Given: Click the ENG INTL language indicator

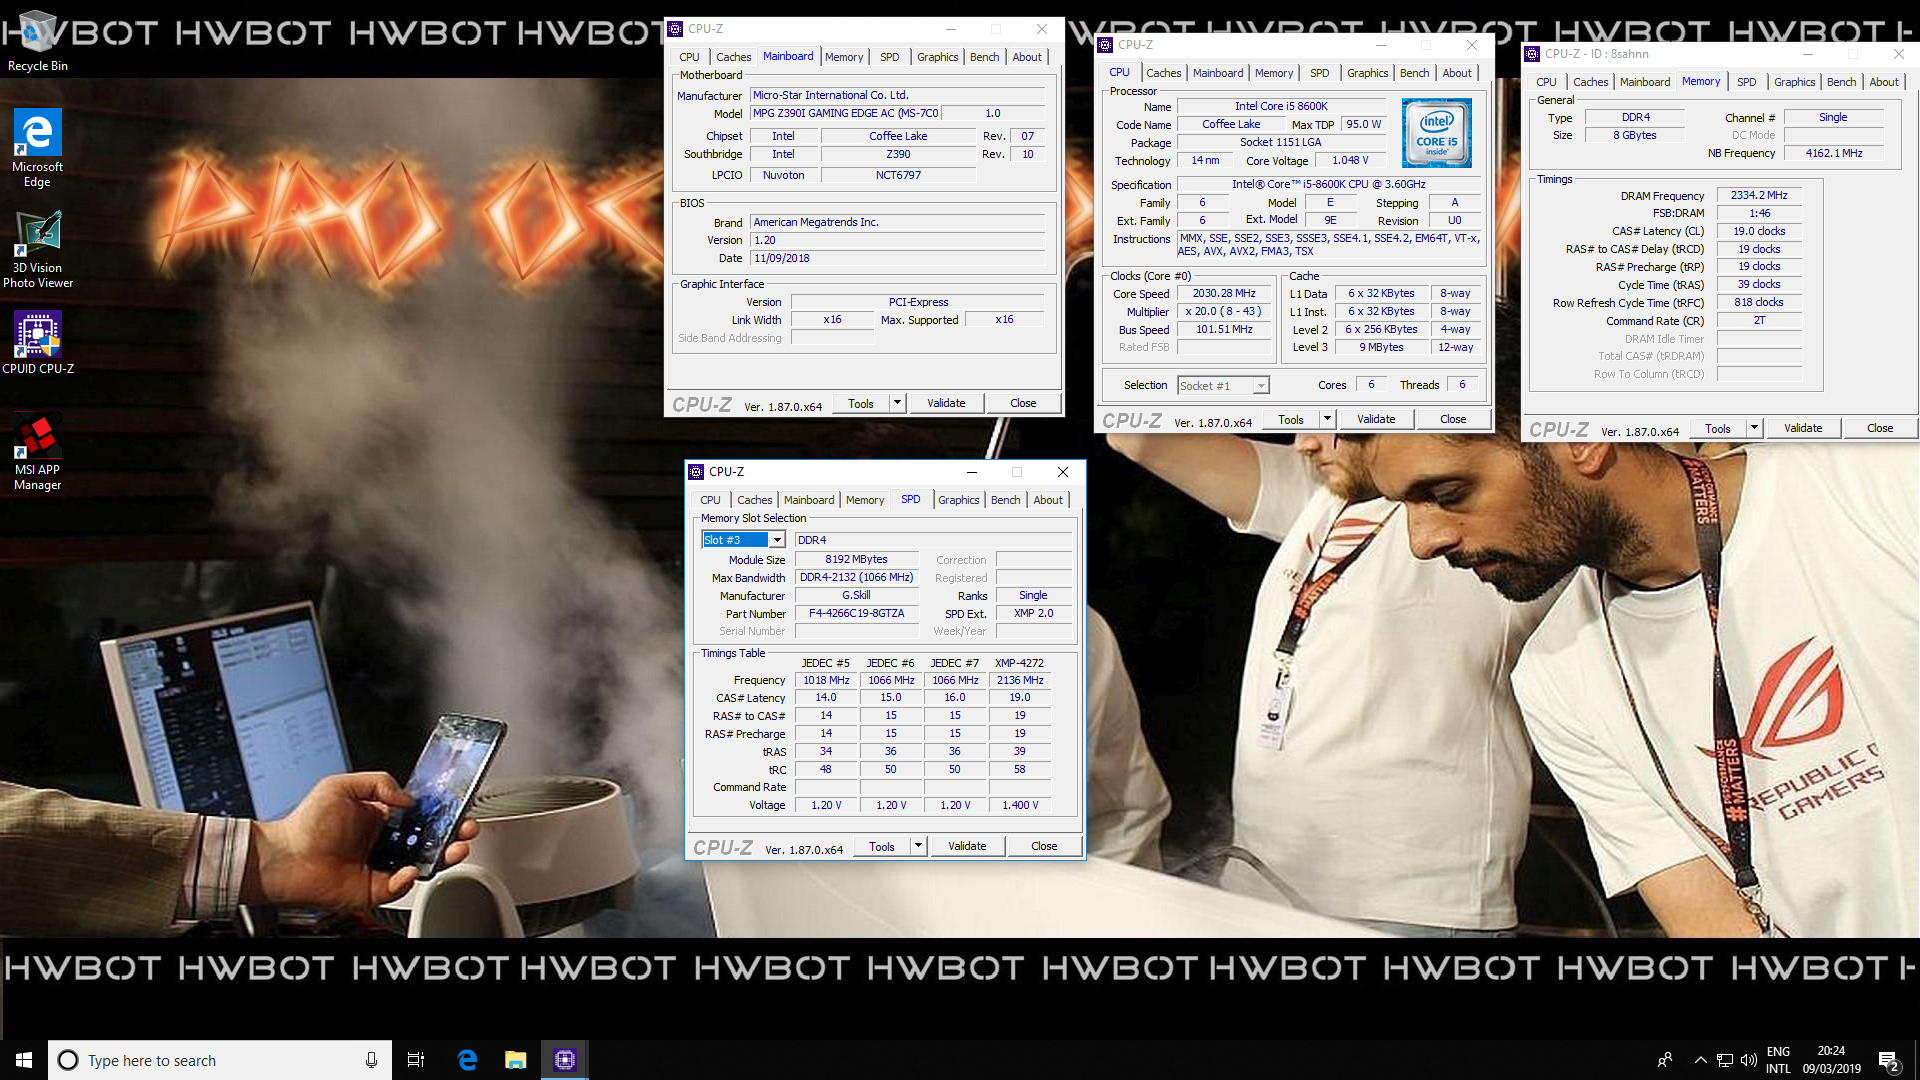Looking at the screenshot, I should pyautogui.click(x=1778, y=1060).
